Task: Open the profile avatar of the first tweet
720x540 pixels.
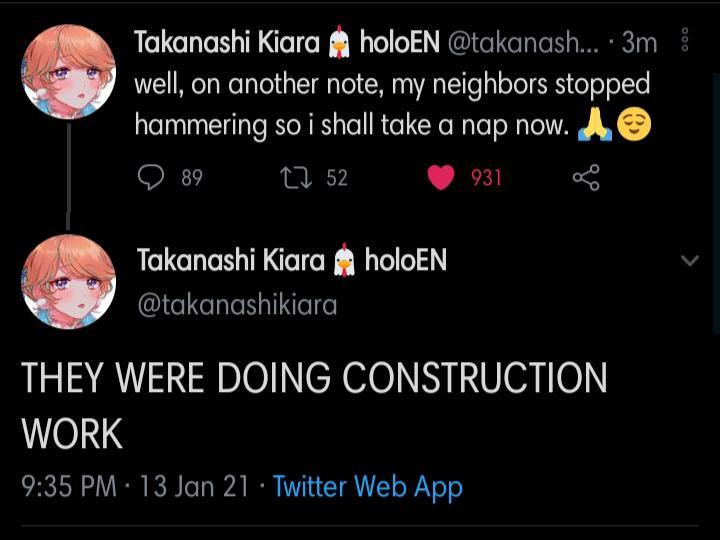Action: click(x=69, y=74)
